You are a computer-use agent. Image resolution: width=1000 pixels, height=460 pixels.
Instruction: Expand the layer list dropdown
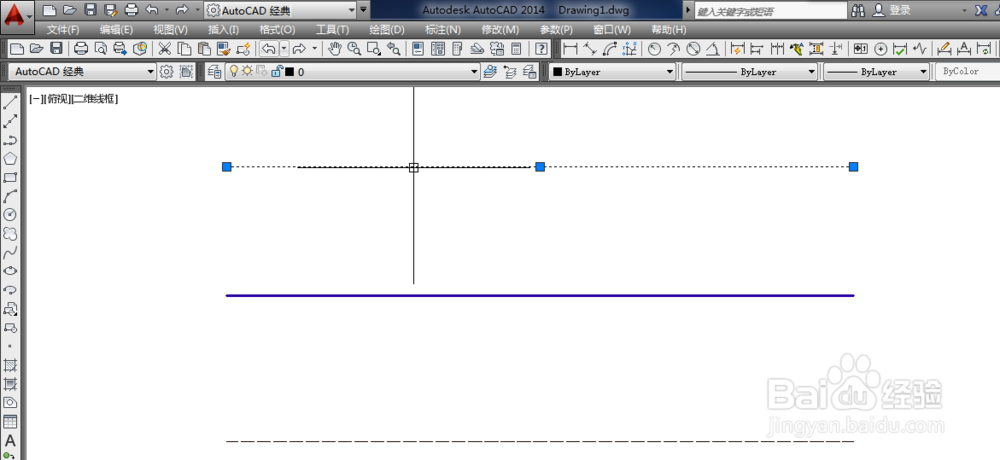(474, 72)
